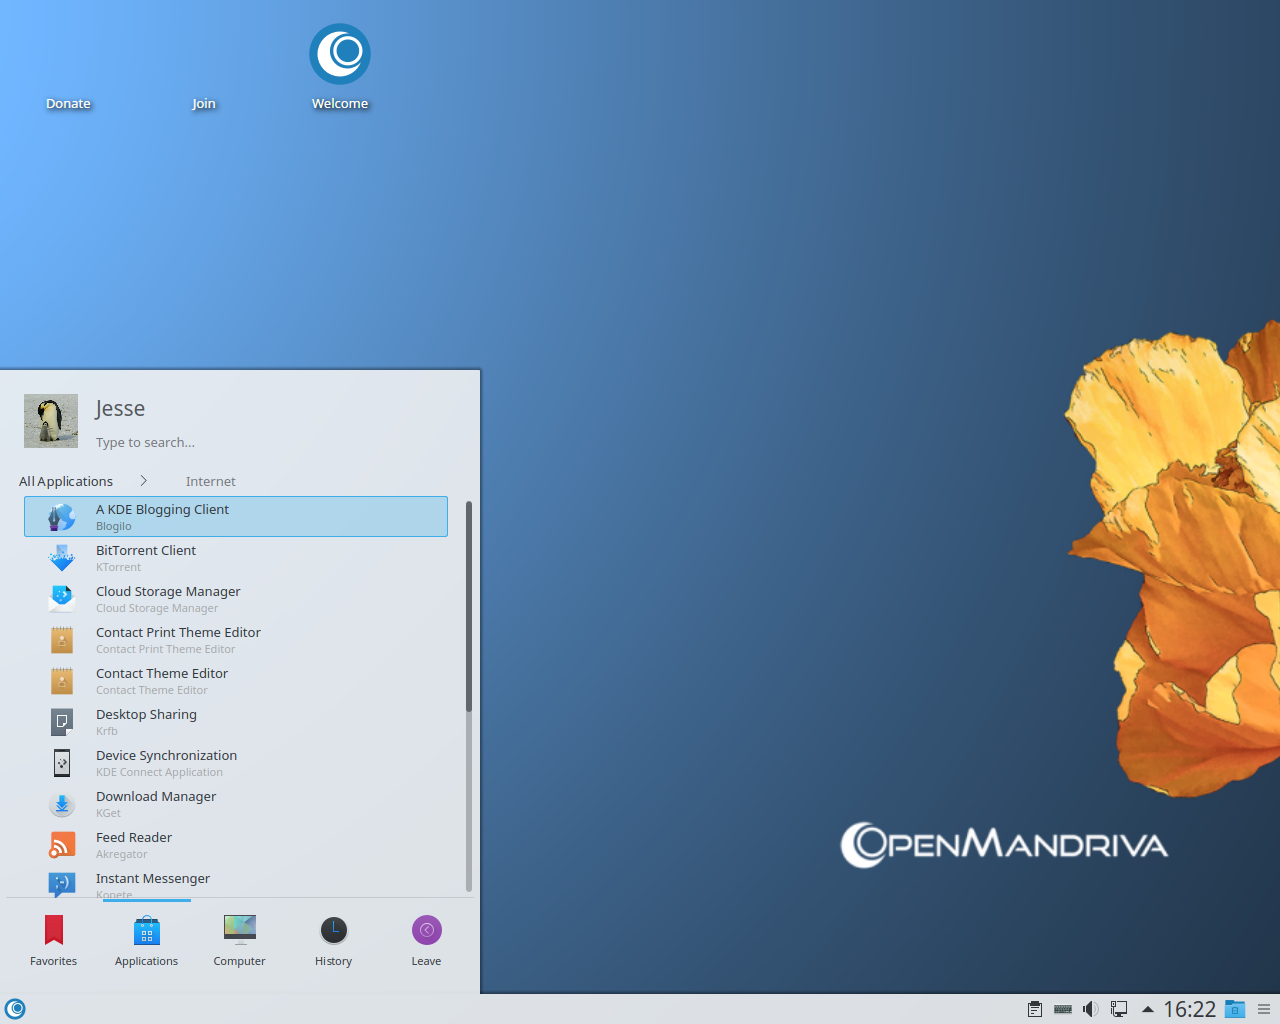
Task: Click the Internet breadcrumb
Action: (x=211, y=481)
